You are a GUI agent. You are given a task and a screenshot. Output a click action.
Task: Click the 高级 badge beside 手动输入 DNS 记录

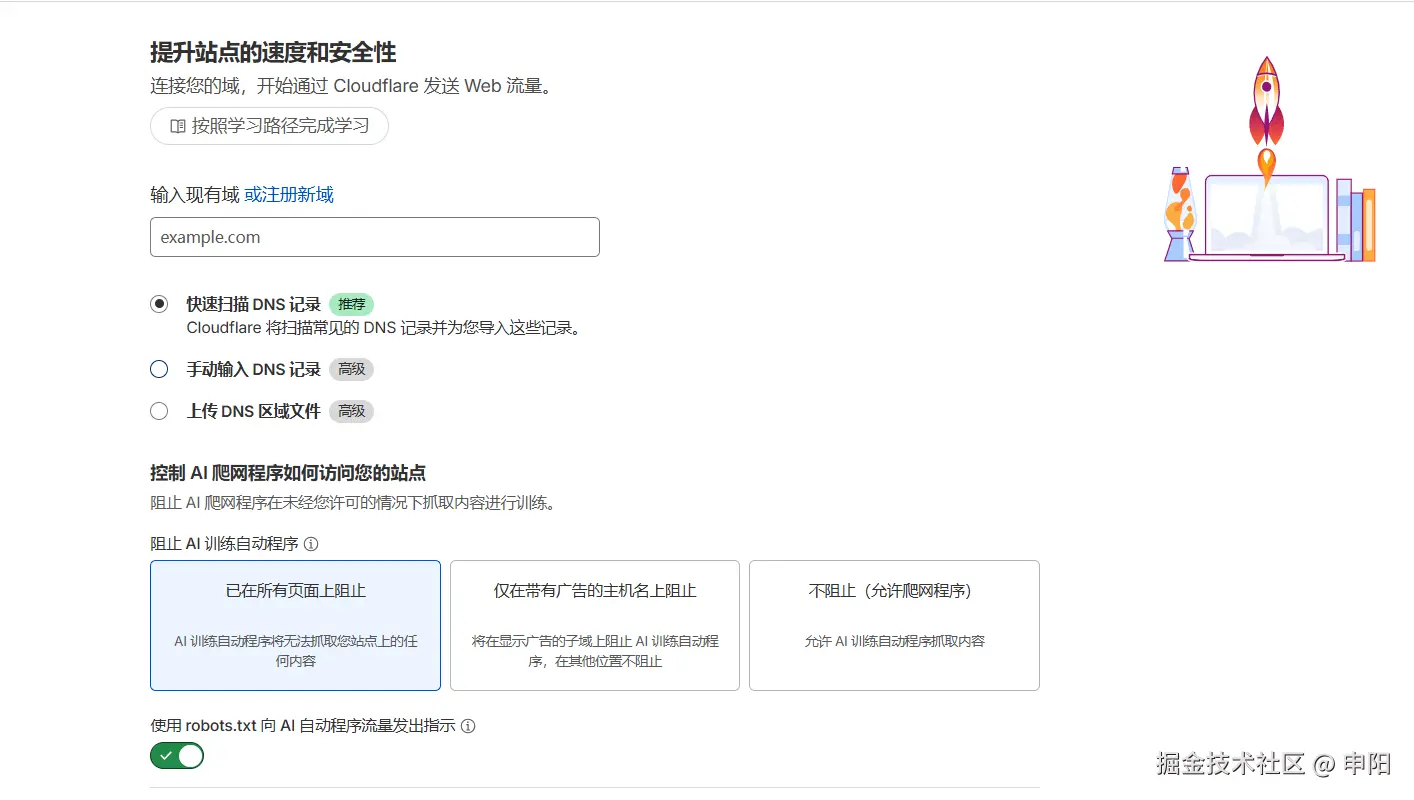[x=351, y=369]
